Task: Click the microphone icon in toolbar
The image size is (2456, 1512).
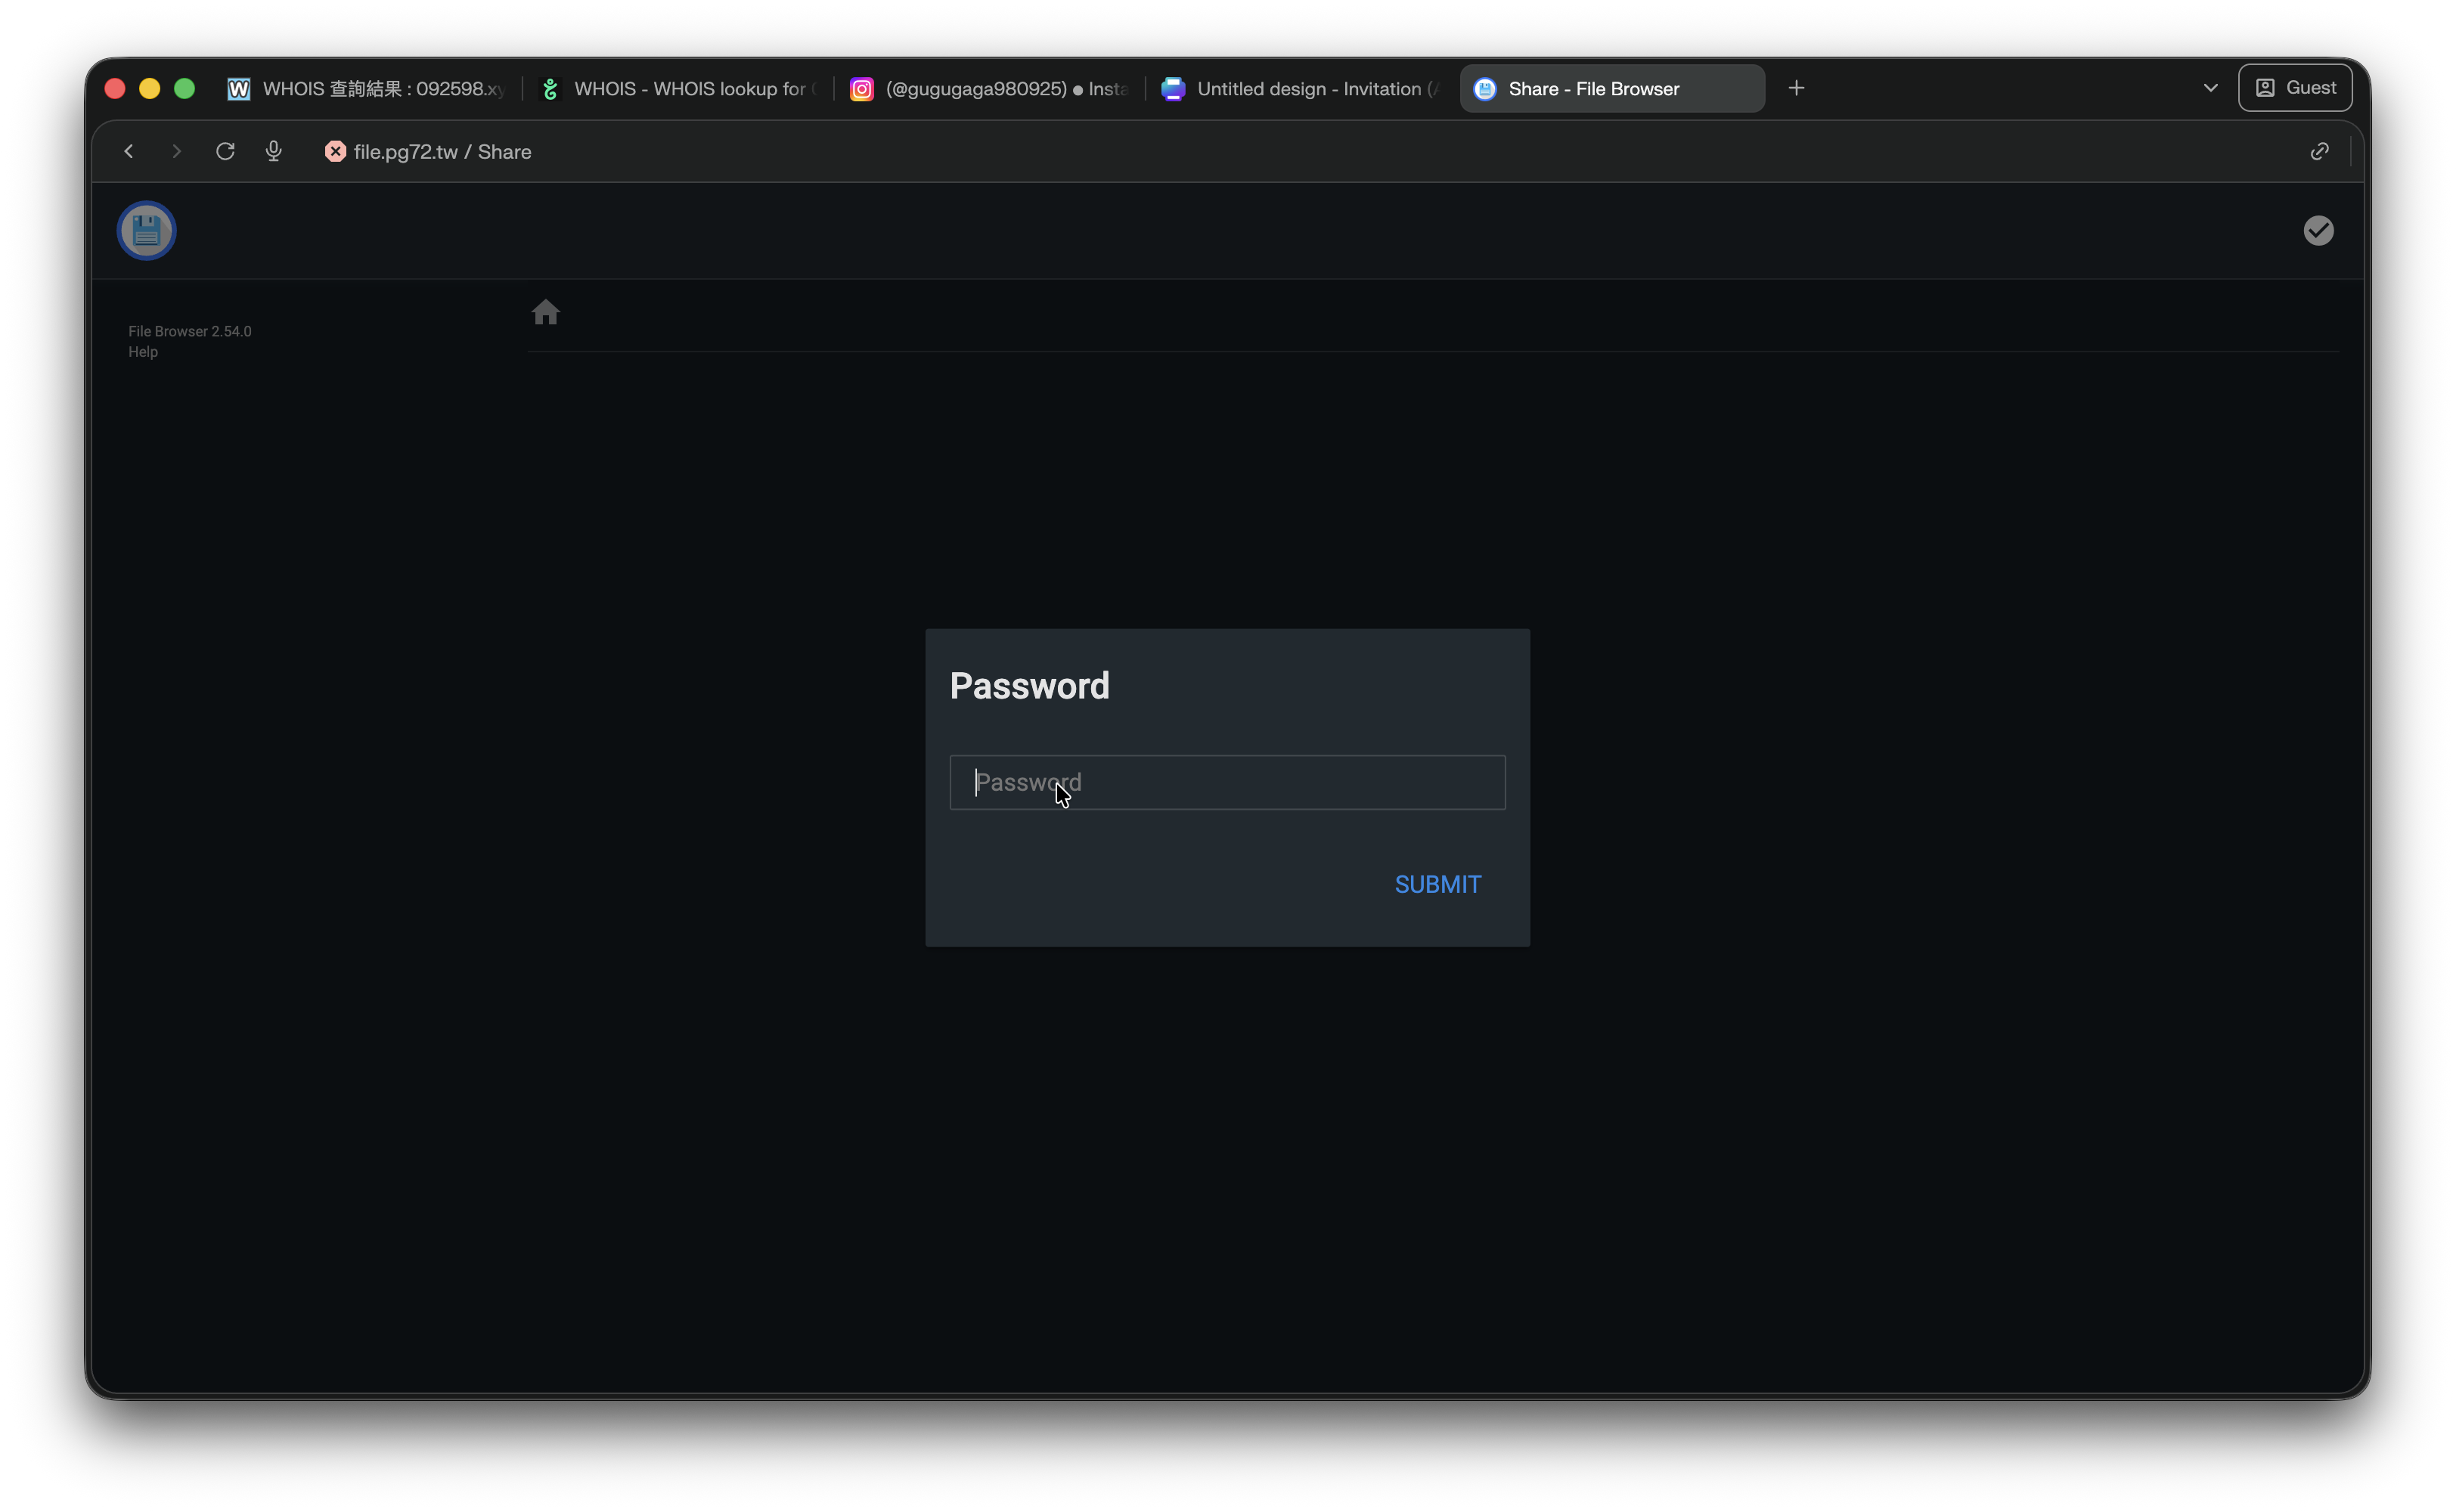Action: (273, 151)
